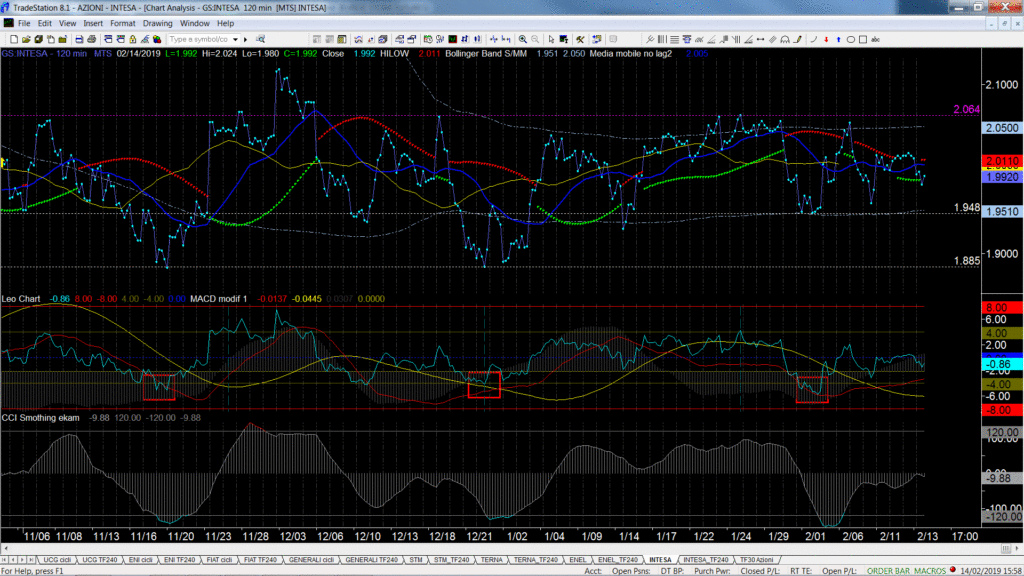This screenshot has width=1024, height=576.
Task: Select the blue up arrow drawing tool
Action: [x=839, y=39]
